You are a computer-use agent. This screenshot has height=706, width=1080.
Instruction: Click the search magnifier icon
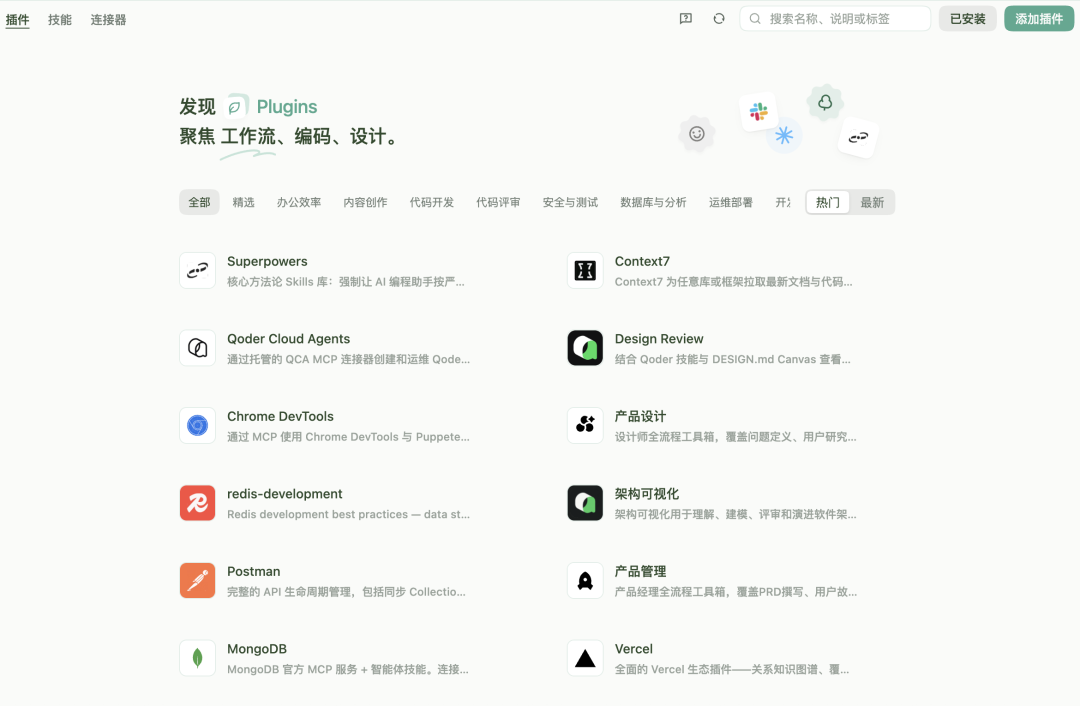tap(755, 19)
